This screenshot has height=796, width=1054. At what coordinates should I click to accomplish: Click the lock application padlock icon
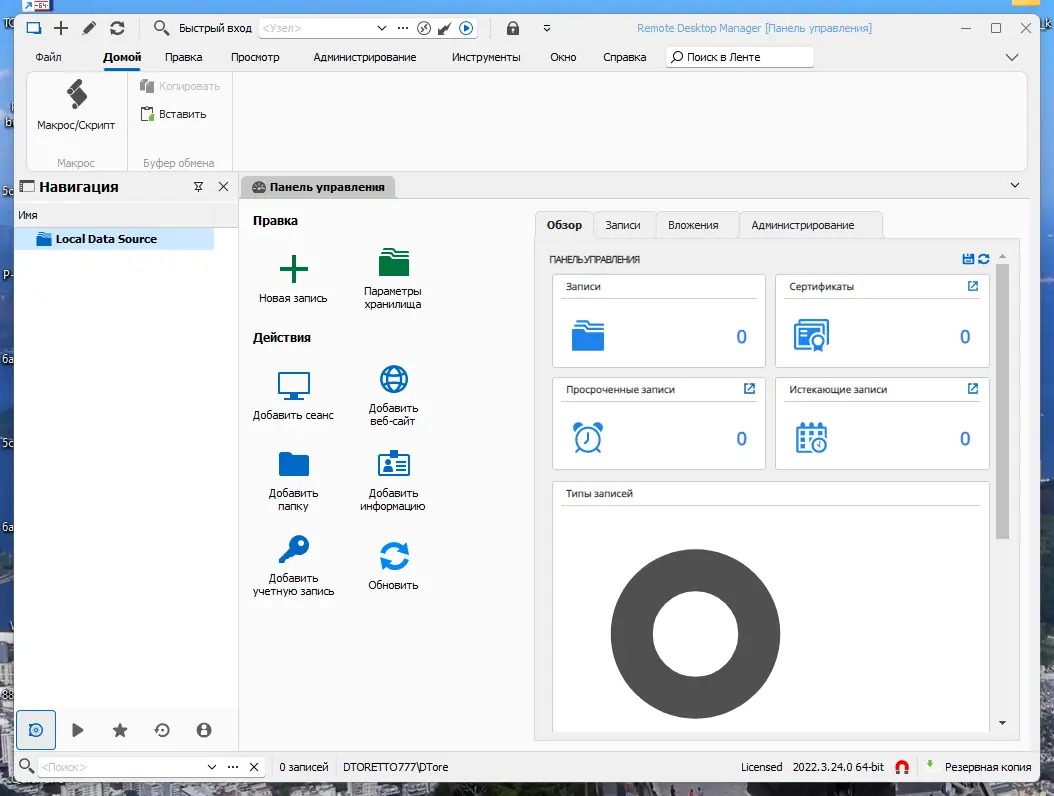coord(513,28)
